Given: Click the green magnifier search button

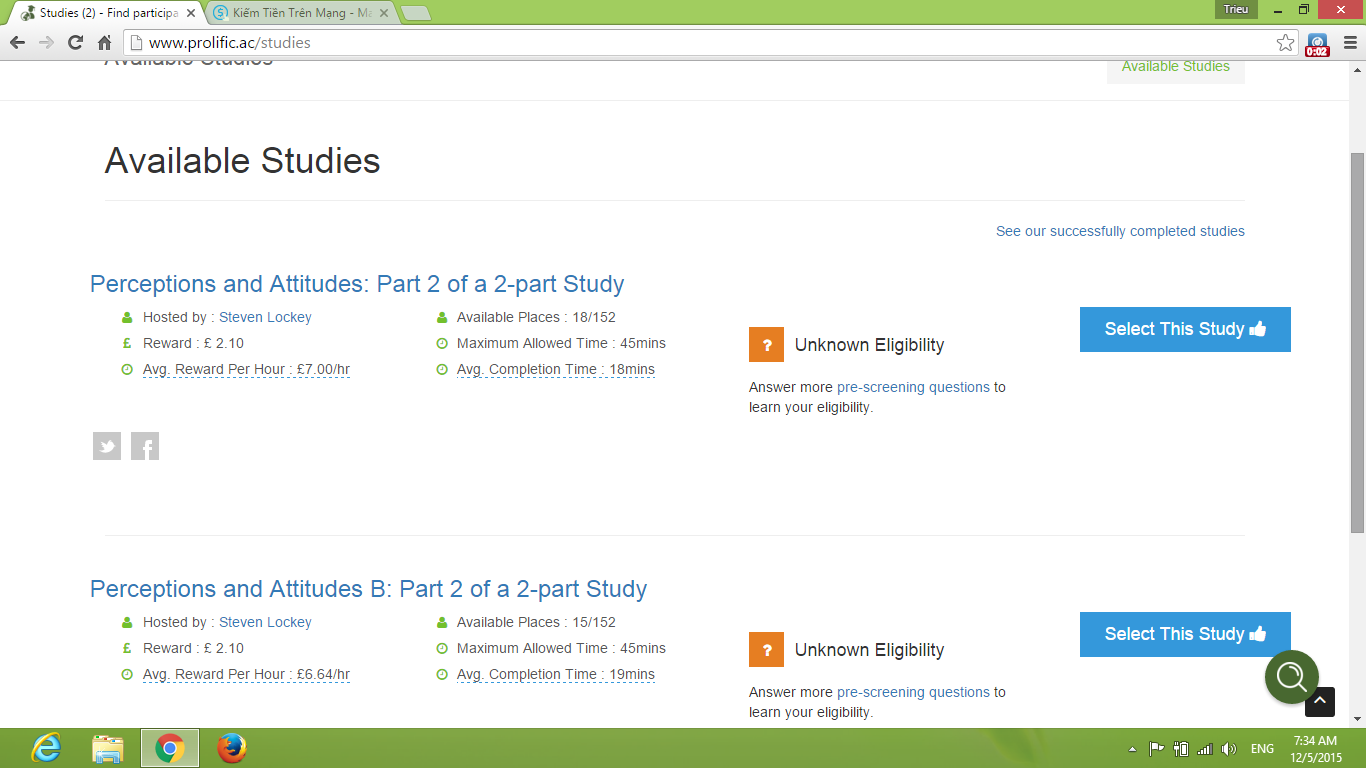Looking at the screenshot, I should pos(1292,677).
